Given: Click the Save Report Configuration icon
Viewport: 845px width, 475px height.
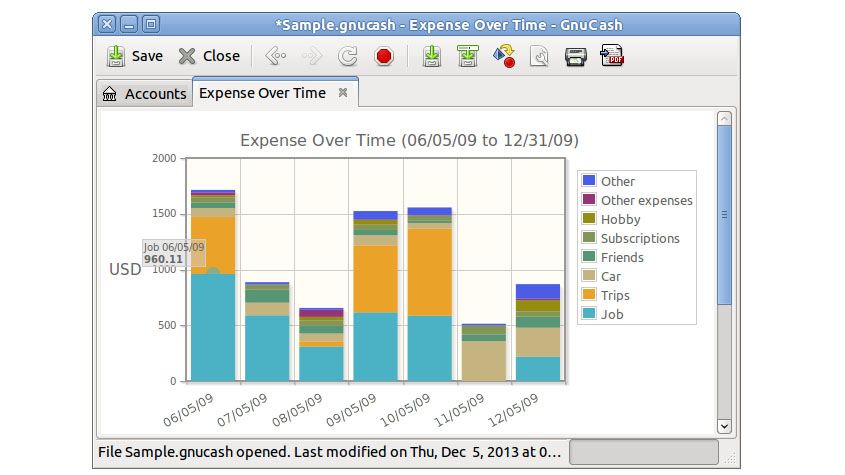Looking at the screenshot, I should [x=431, y=56].
